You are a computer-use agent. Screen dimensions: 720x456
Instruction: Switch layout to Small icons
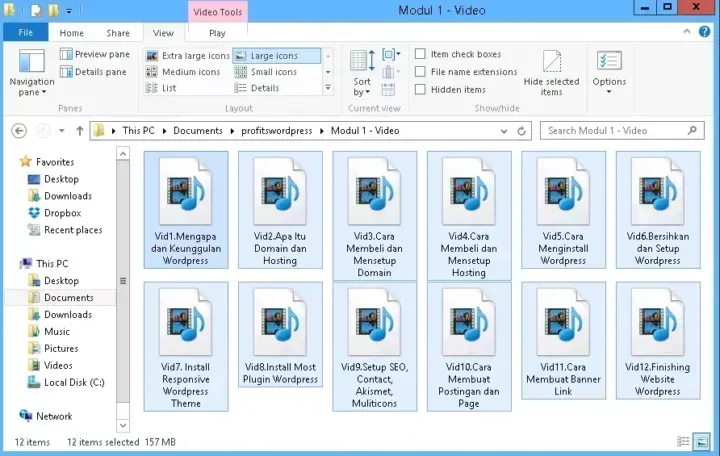tap(266, 72)
